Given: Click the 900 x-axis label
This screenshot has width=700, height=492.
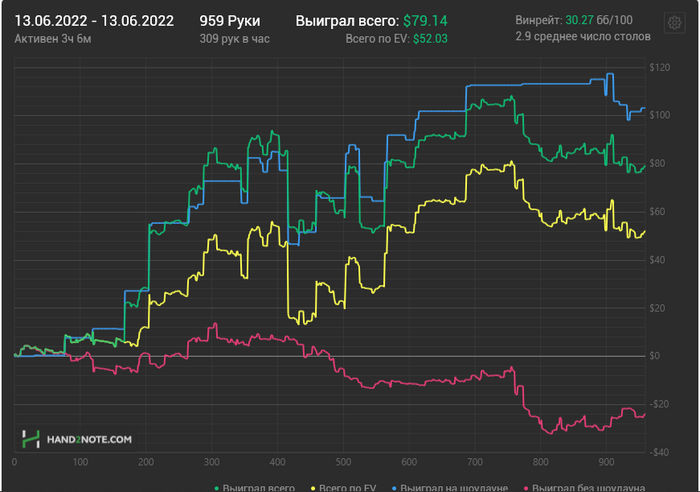Looking at the screenshot, I should click(x=606, y=462).
